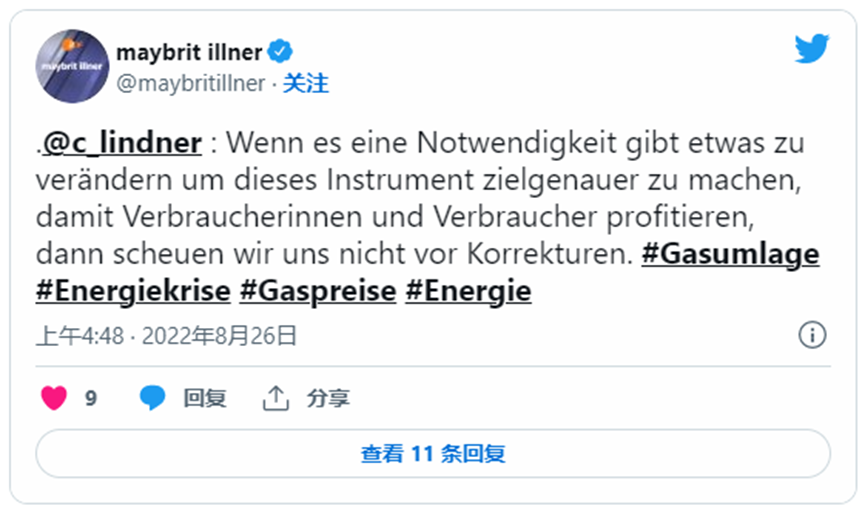The height and width of the screenshot is (509, 865).
Task: Click the @maybritillner handle
Action: (191, 84)
